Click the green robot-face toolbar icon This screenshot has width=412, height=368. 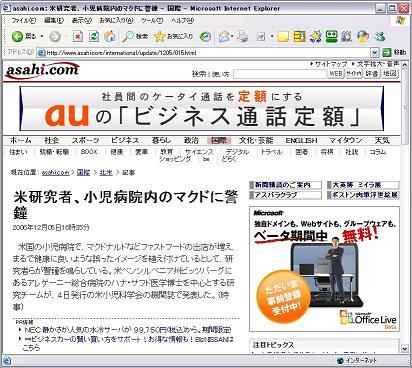tap(331, 36)
